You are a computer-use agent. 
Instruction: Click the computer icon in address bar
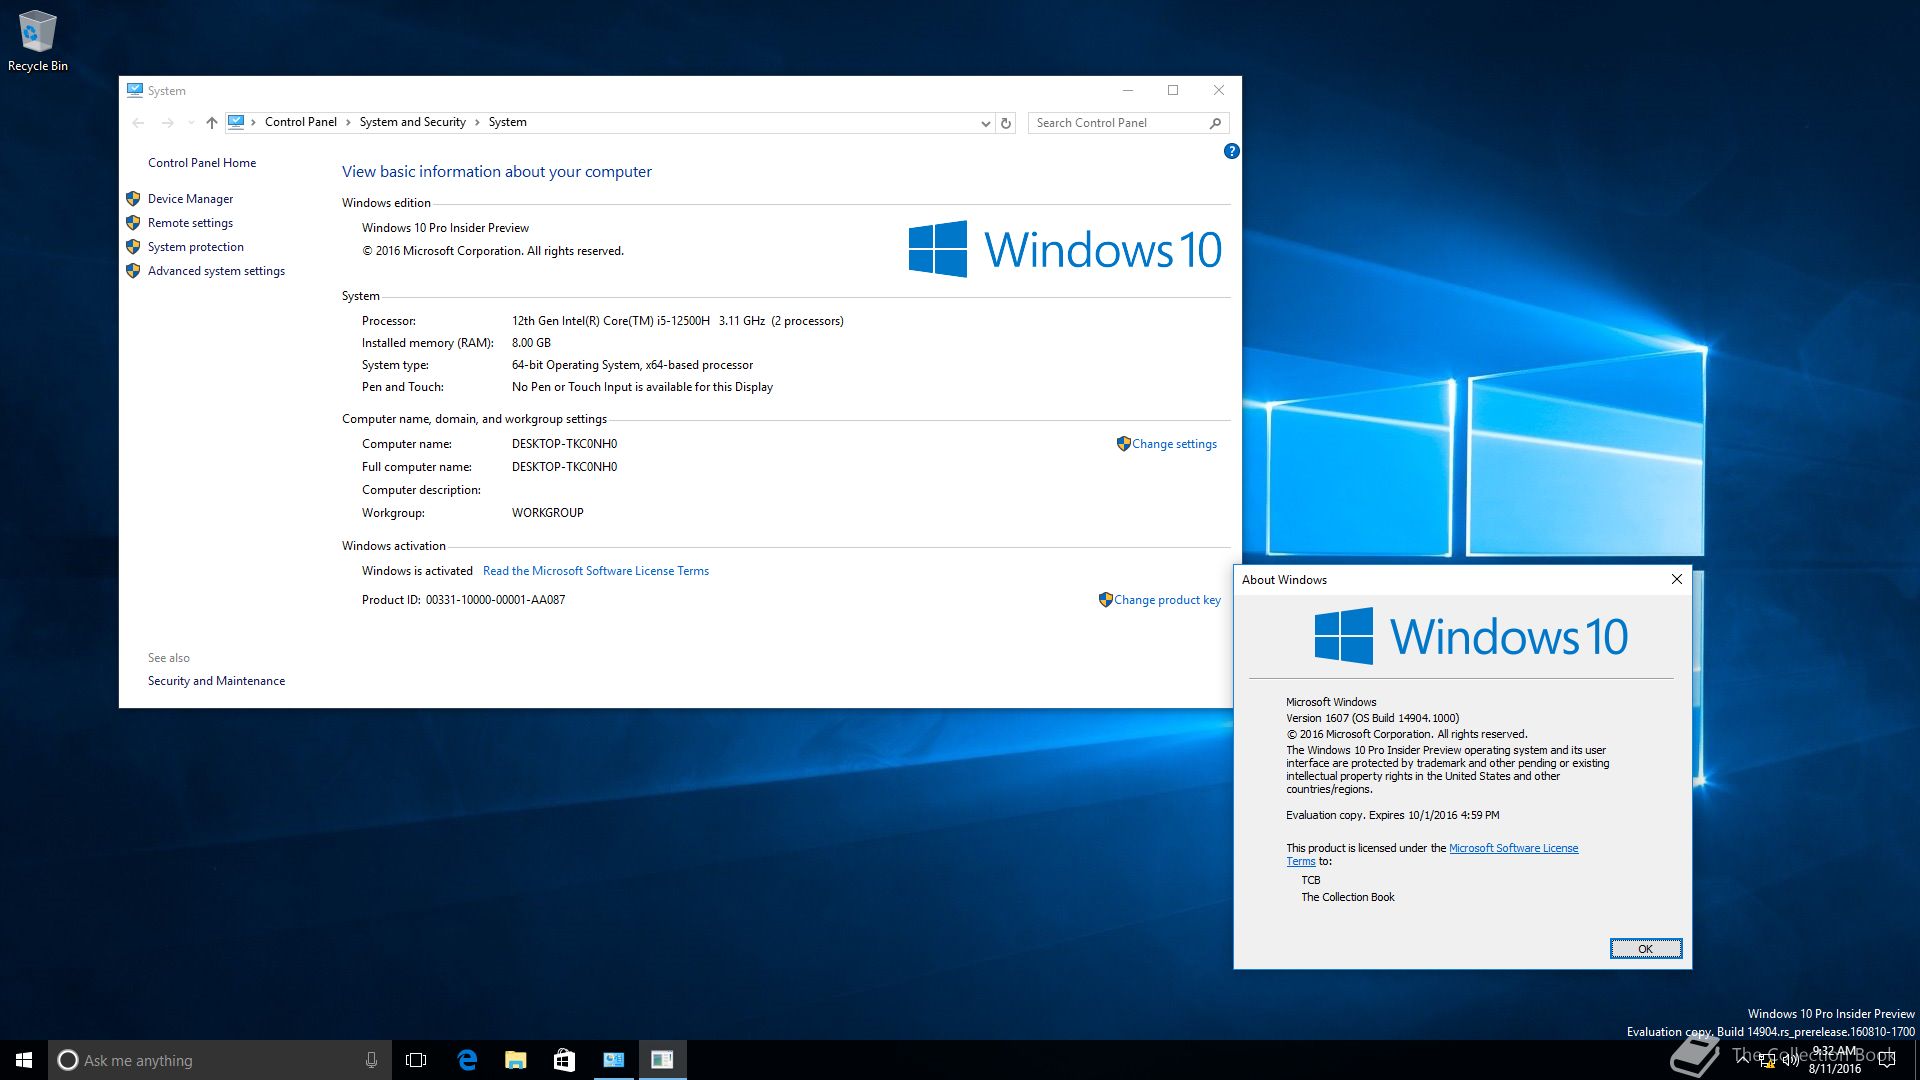(236, 122)
